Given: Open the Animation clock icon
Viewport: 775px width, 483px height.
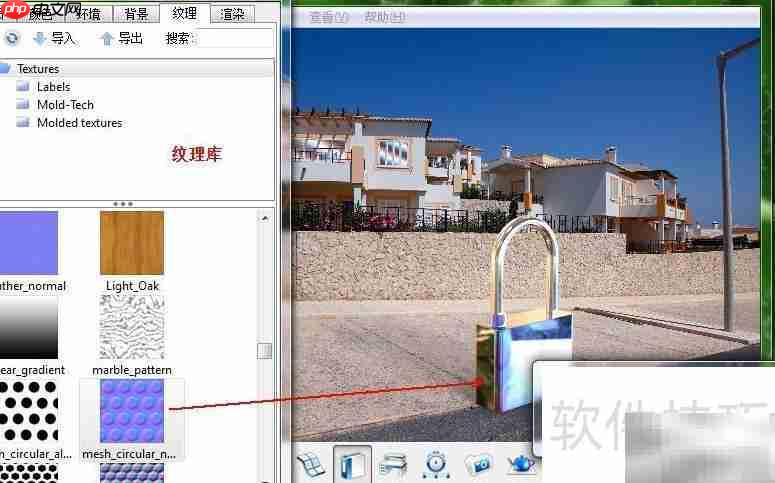Looking at the screenshot, I should click(436, 465).
